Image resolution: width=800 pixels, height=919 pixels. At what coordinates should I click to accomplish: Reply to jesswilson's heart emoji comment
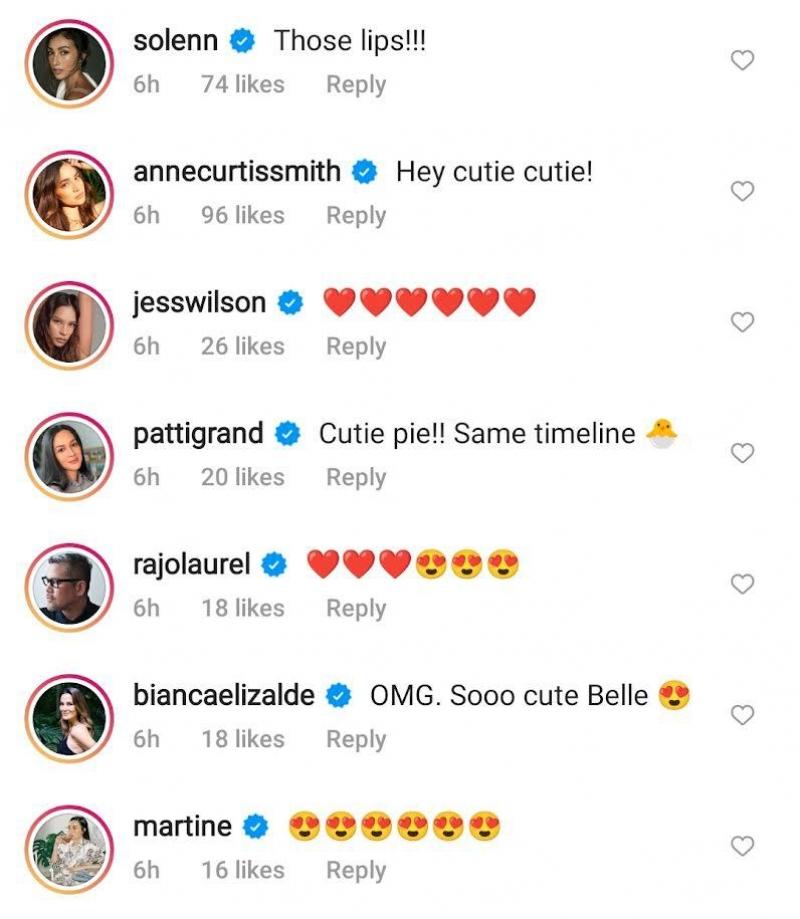[x=355, y=346]
